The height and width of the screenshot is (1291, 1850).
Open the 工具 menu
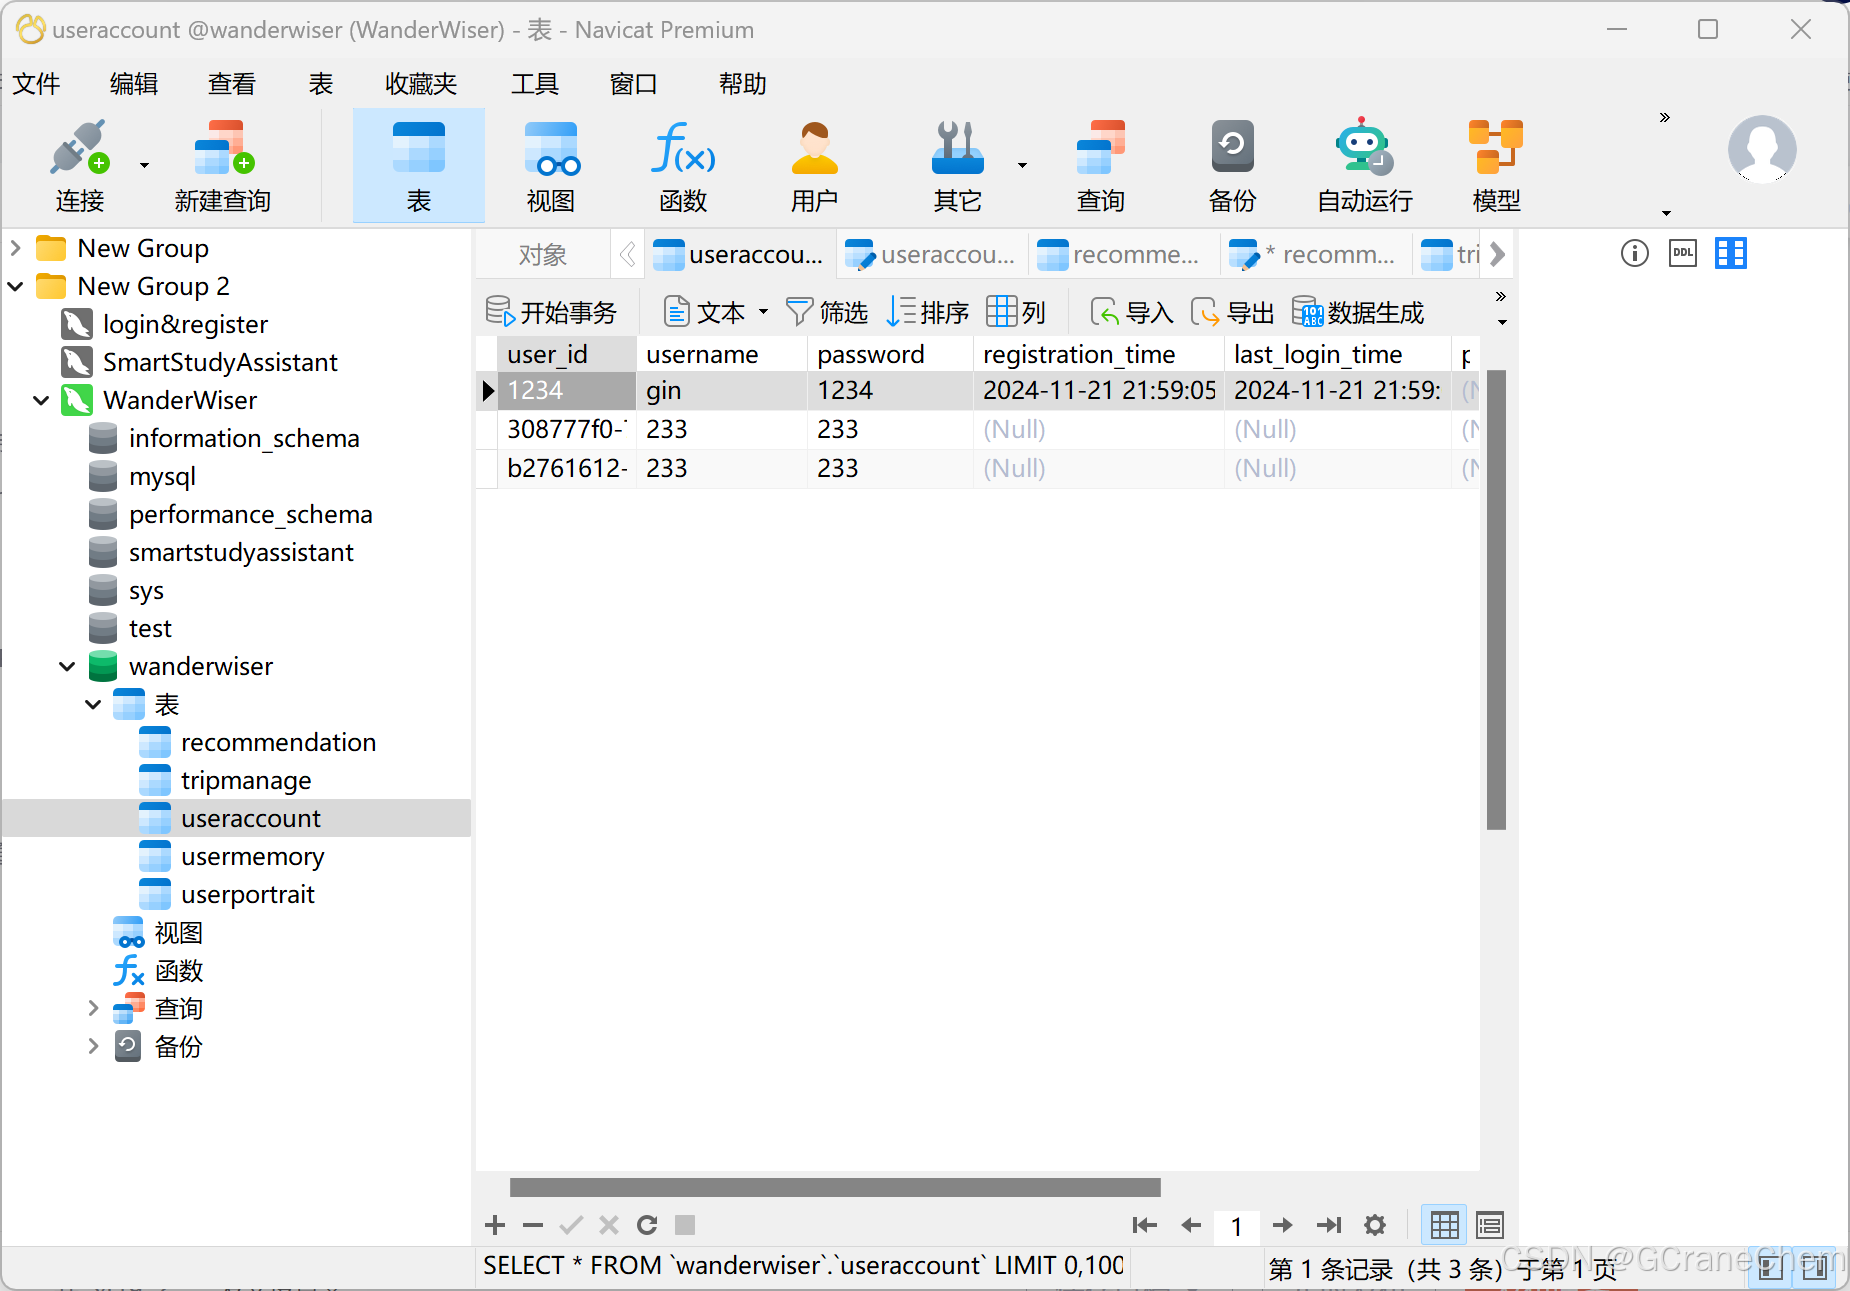point(535,84)
